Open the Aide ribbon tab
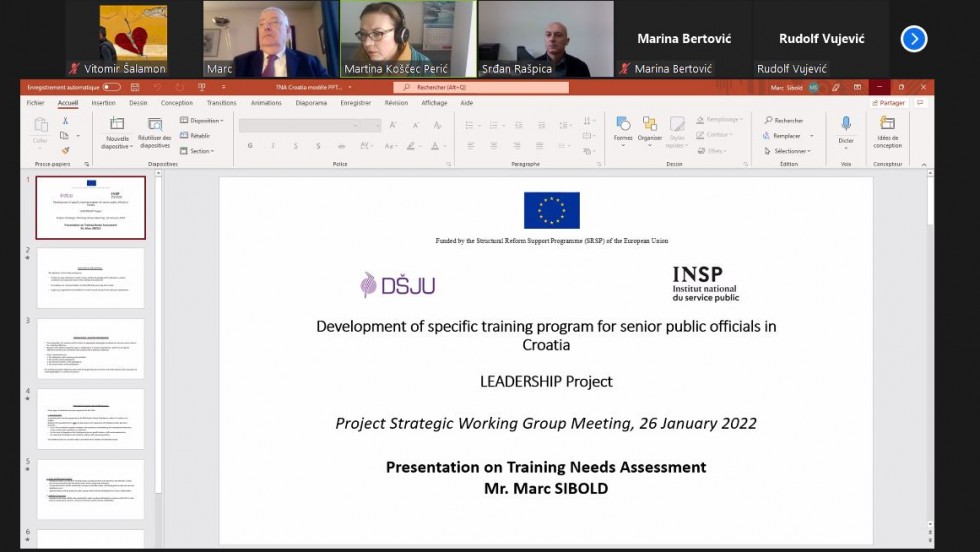 [x=467, y=103]
